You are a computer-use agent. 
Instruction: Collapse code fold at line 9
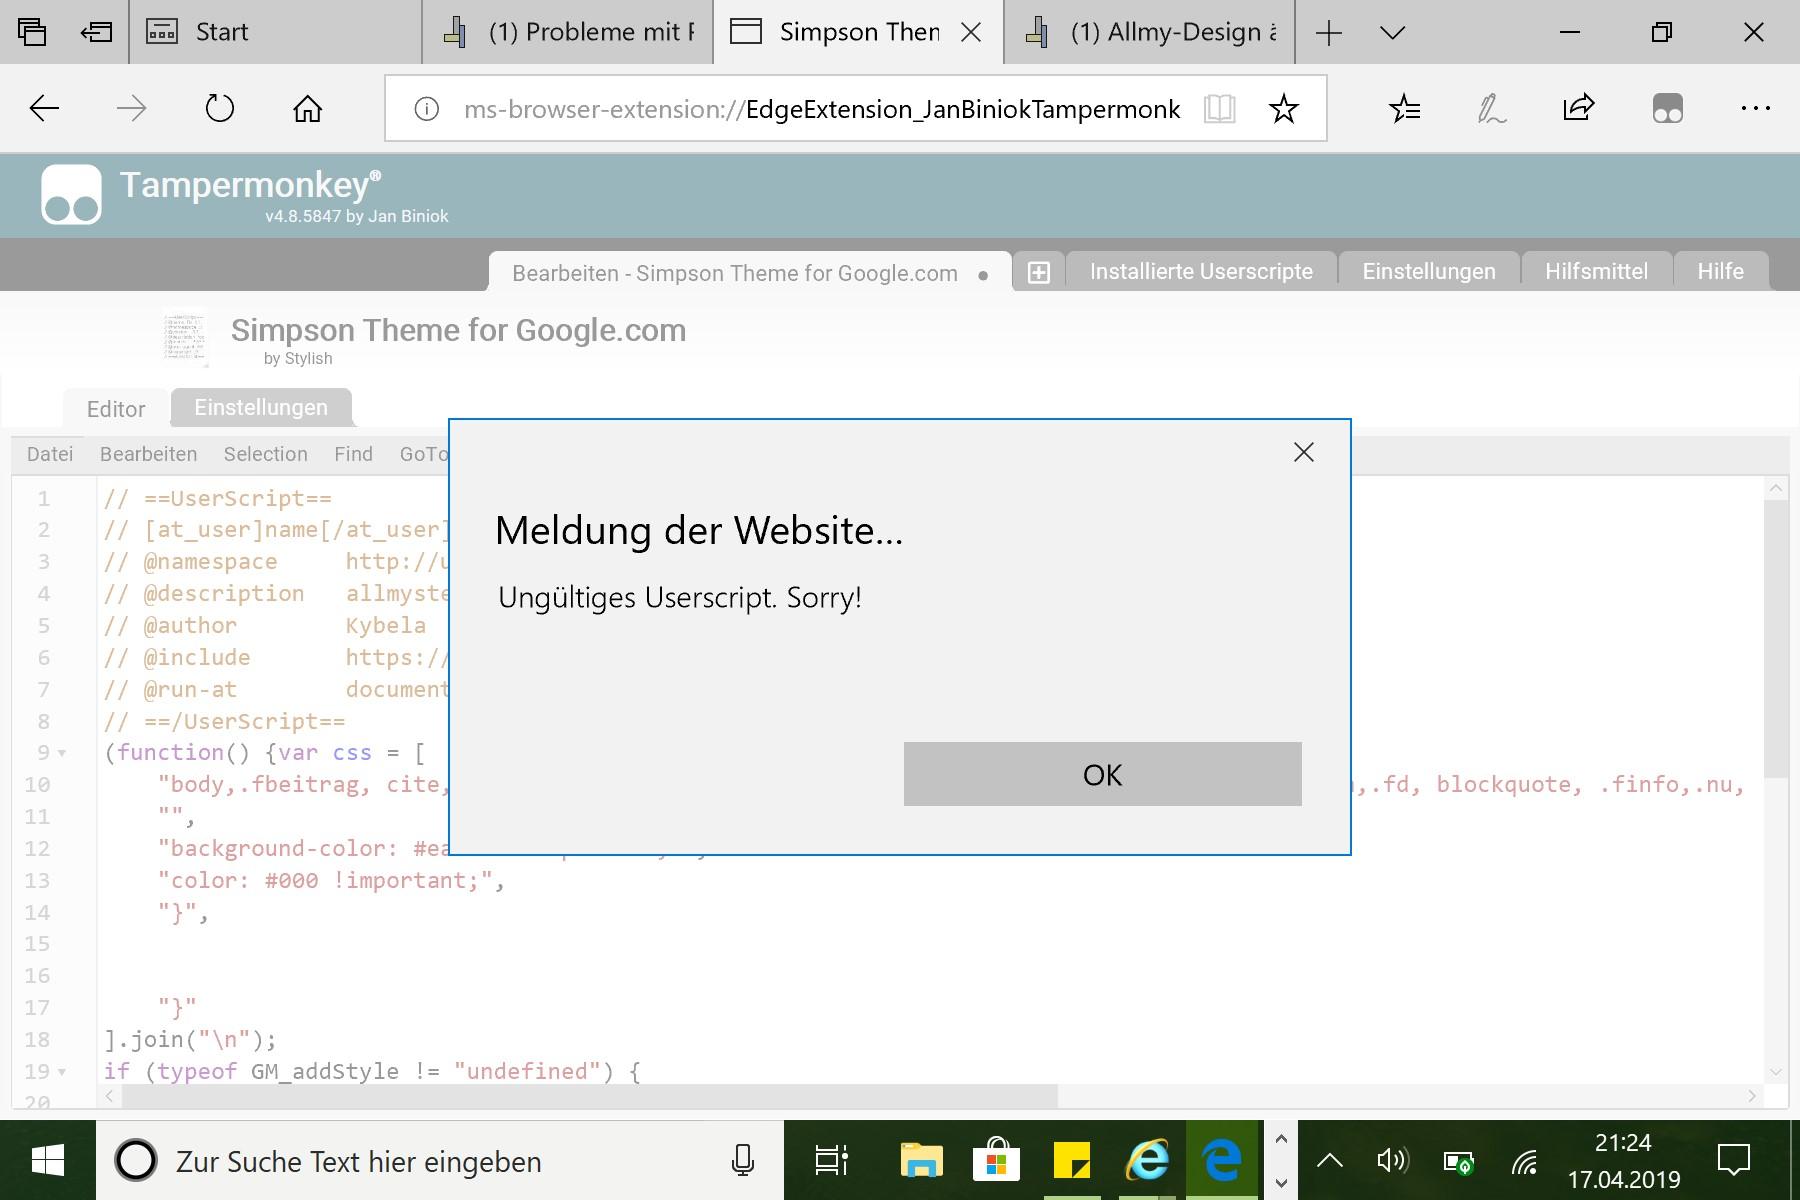[63, 753]
